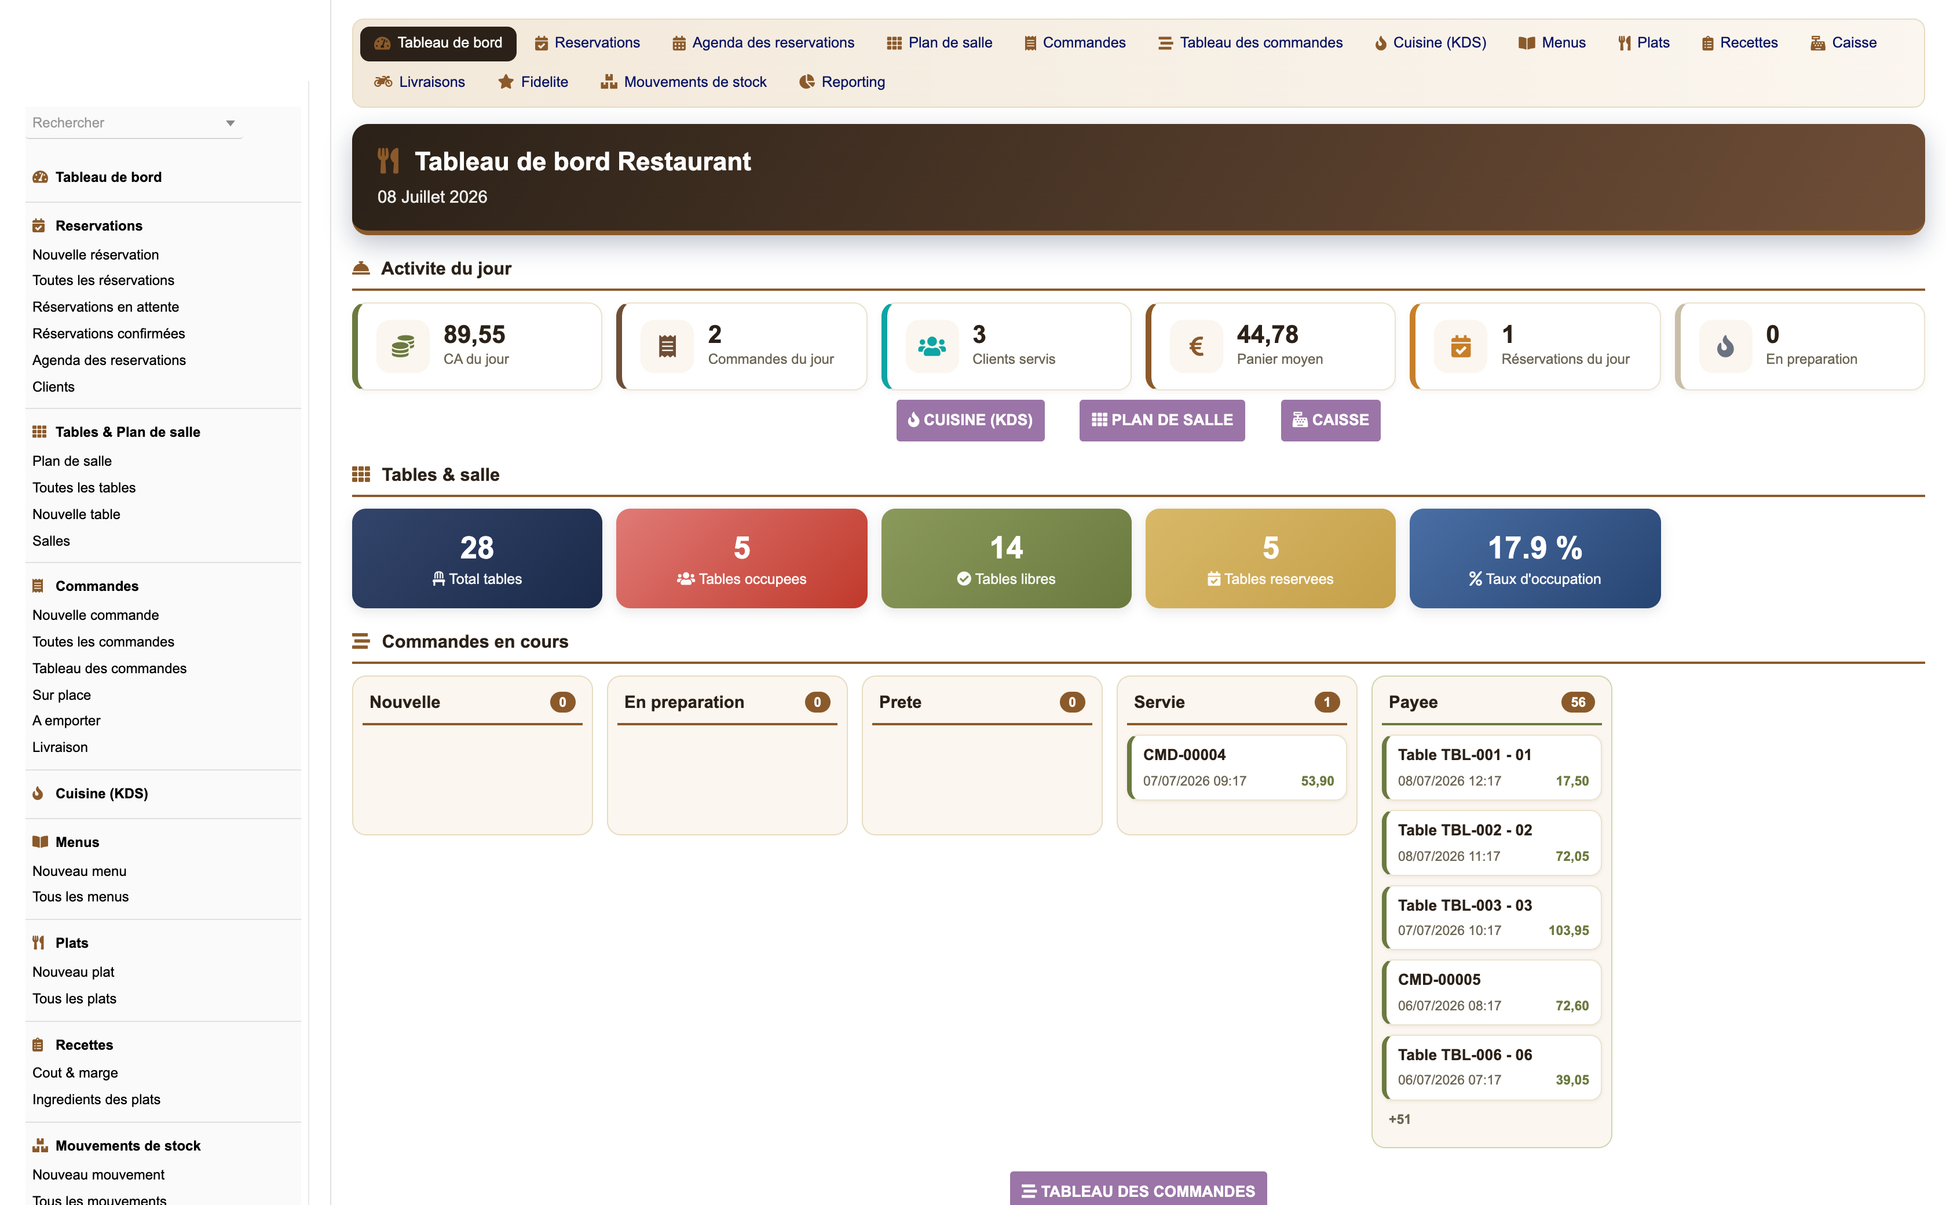Click the bell icon beside Activite du jour

[x=361, y=268]
